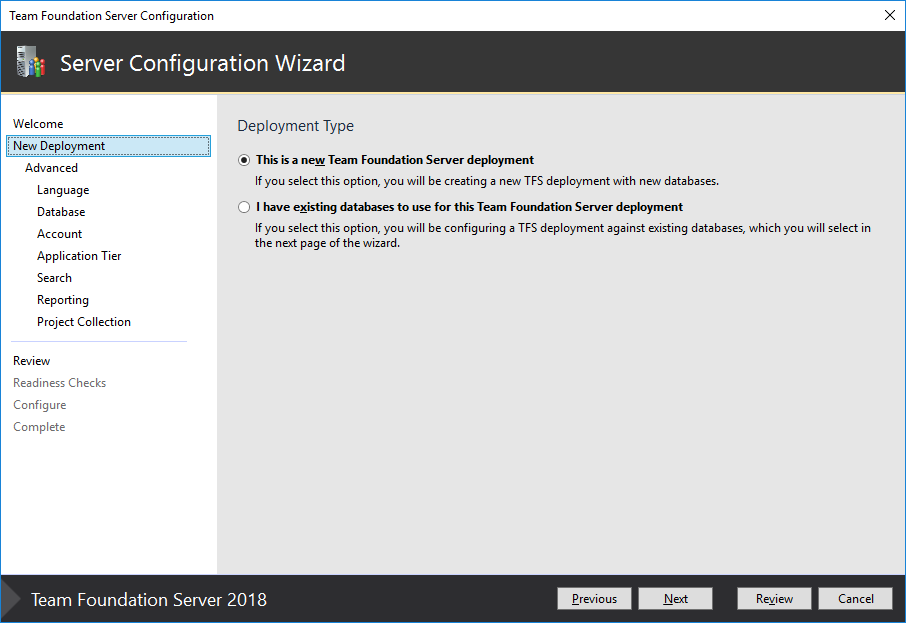Click the arrow icon beside Team Foundation Server 2018
The height and width of the screenshot is (623, 906).
(11, 598)
